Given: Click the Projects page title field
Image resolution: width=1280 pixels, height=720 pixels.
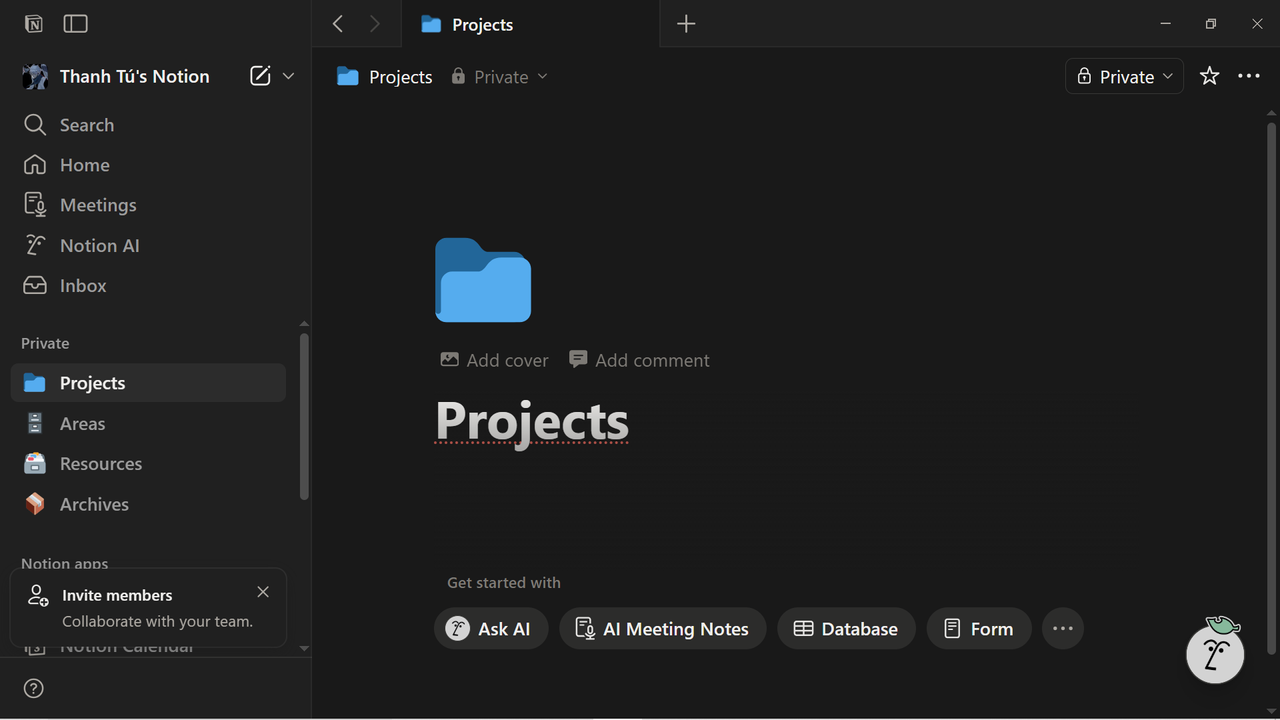Looking at the screenshot, I should 532,421.
